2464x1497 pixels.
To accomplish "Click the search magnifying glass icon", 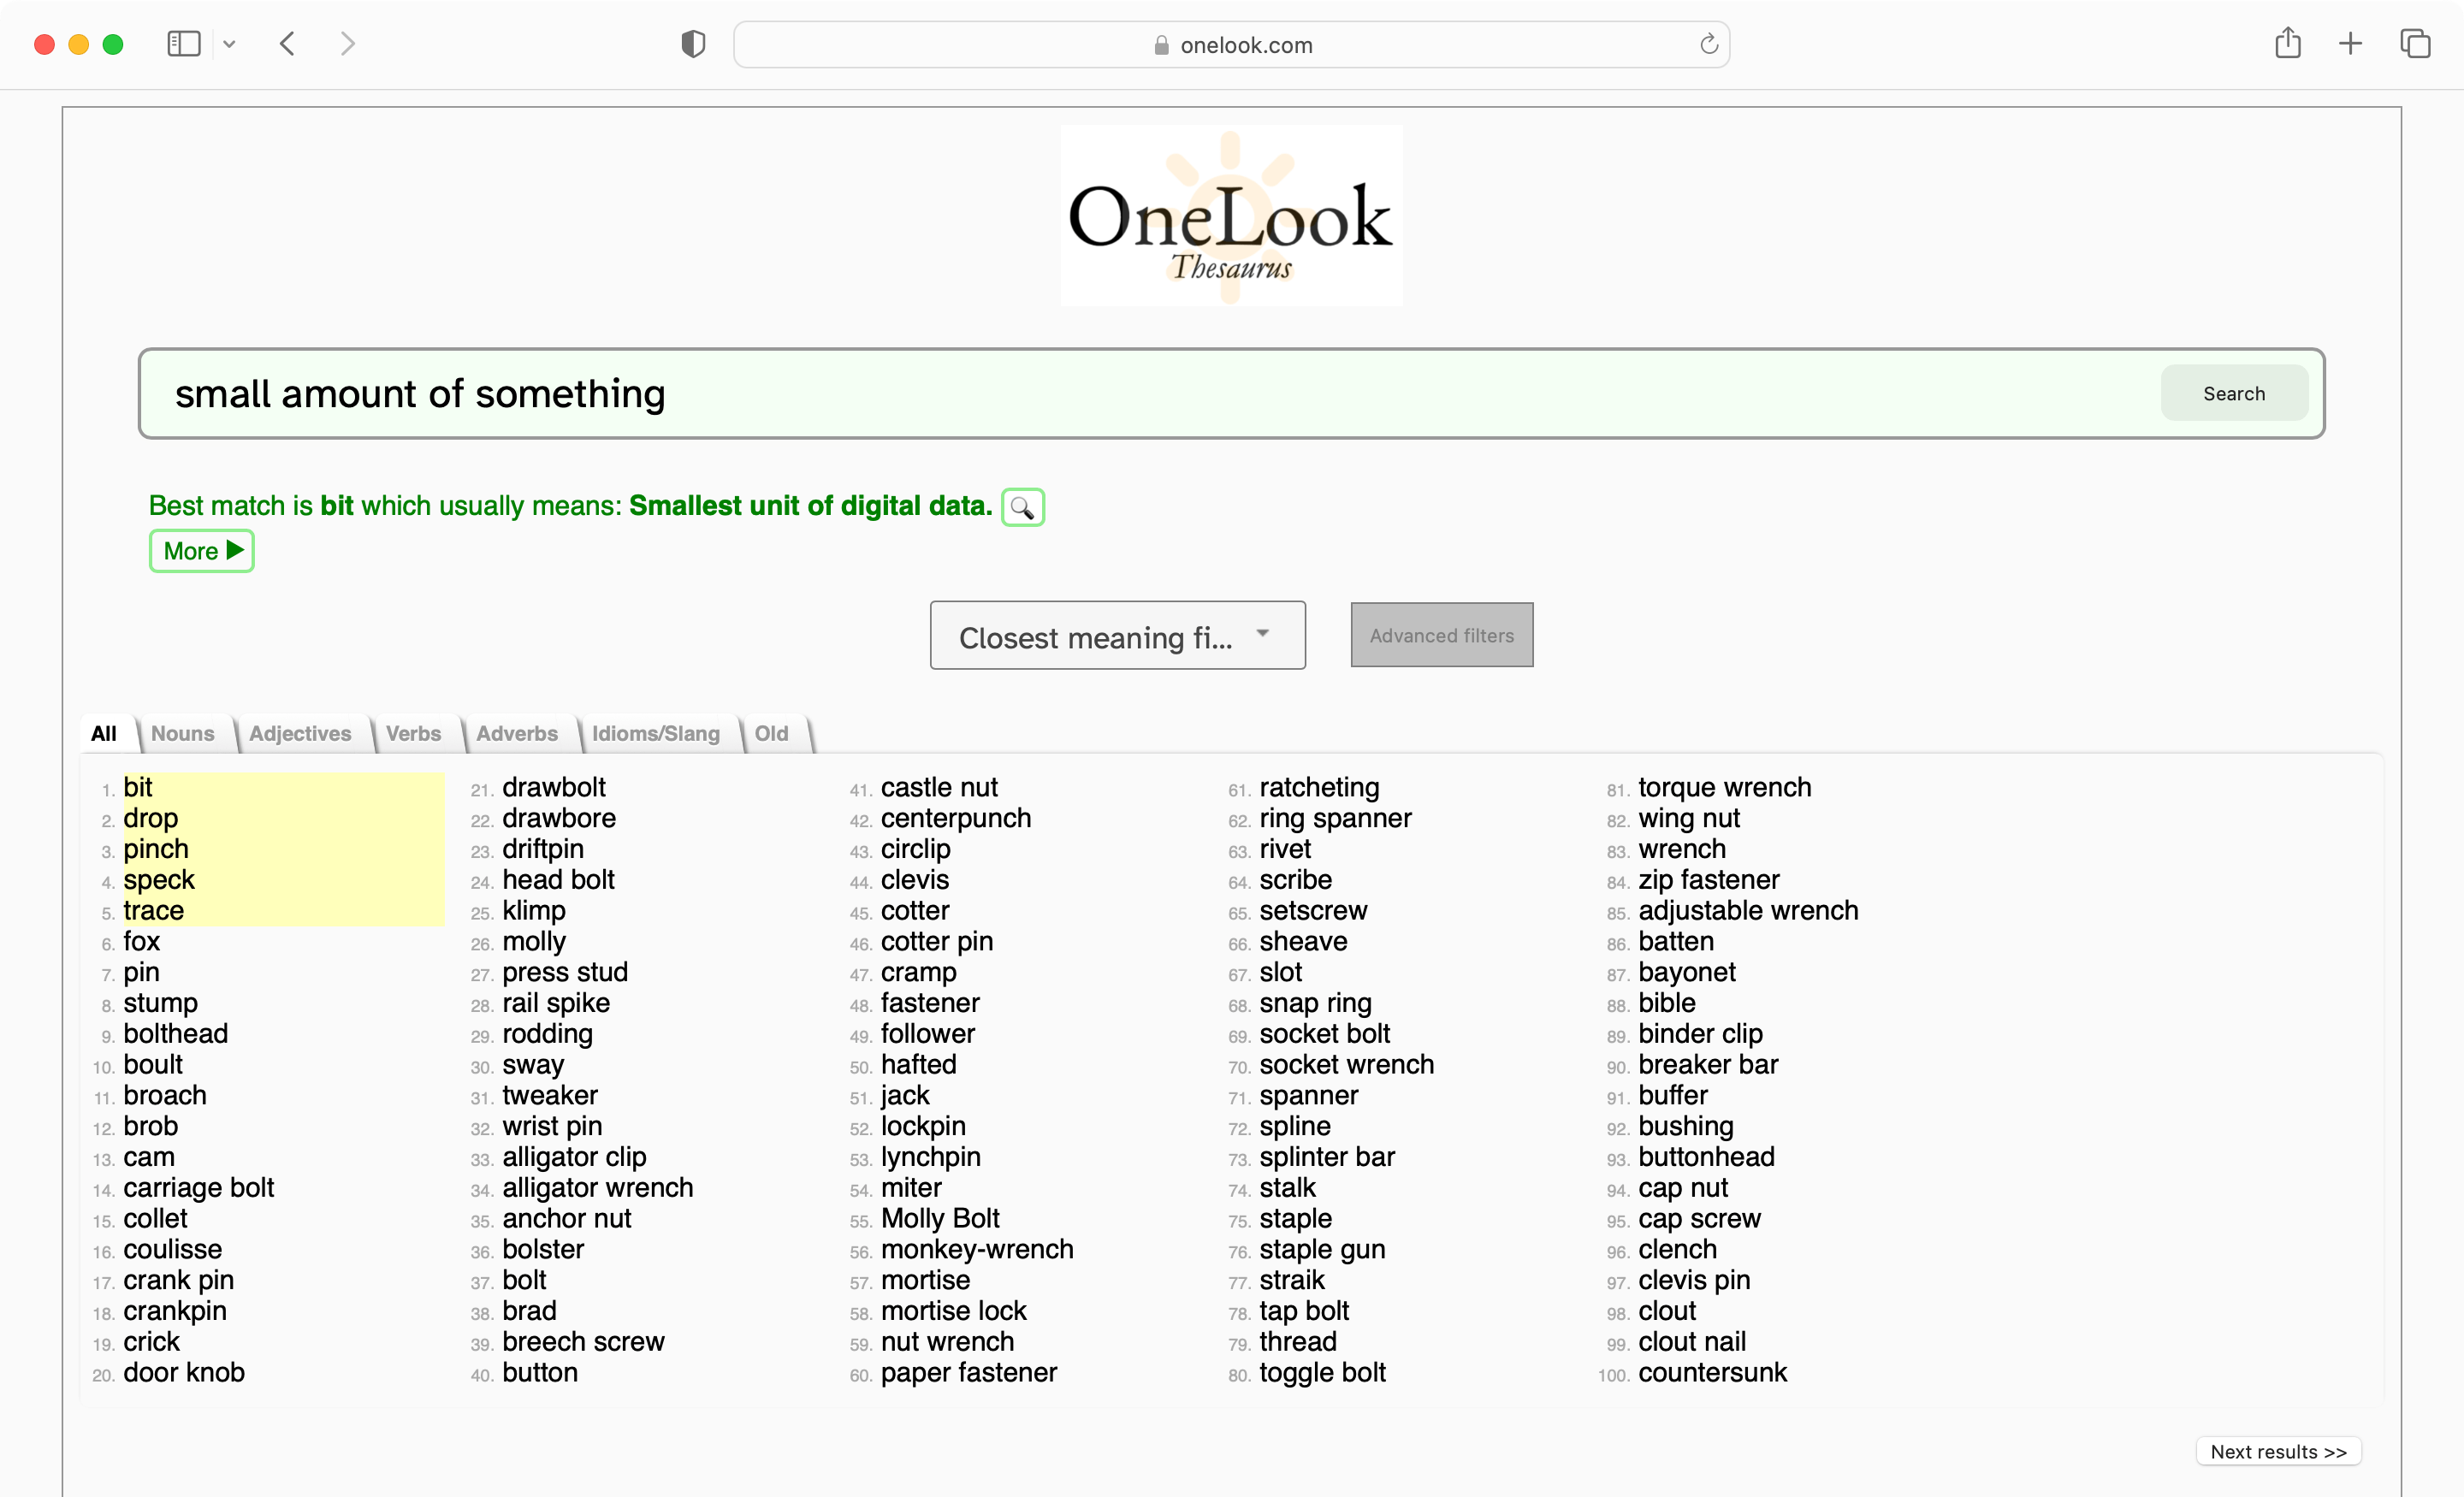I will (1022, 506).
